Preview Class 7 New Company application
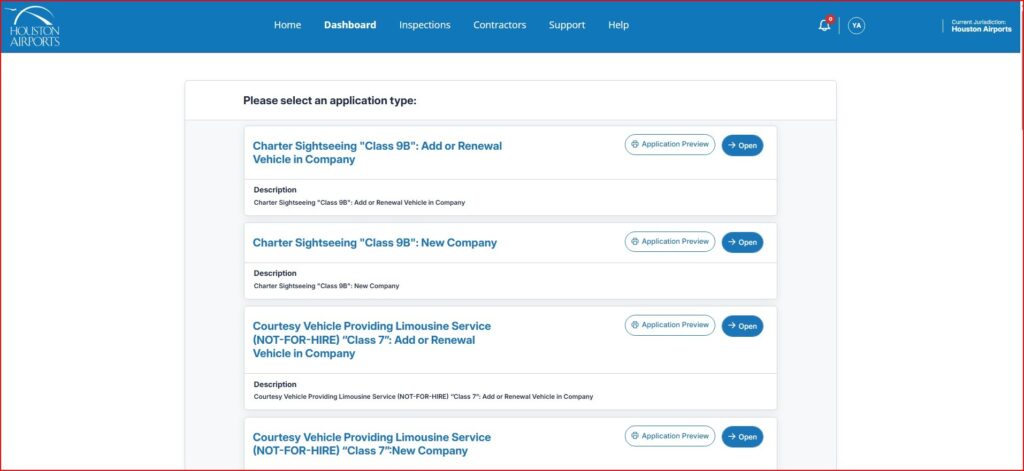Image resolution: width=1024 pixels, height=471 pixels. (670, 436)
